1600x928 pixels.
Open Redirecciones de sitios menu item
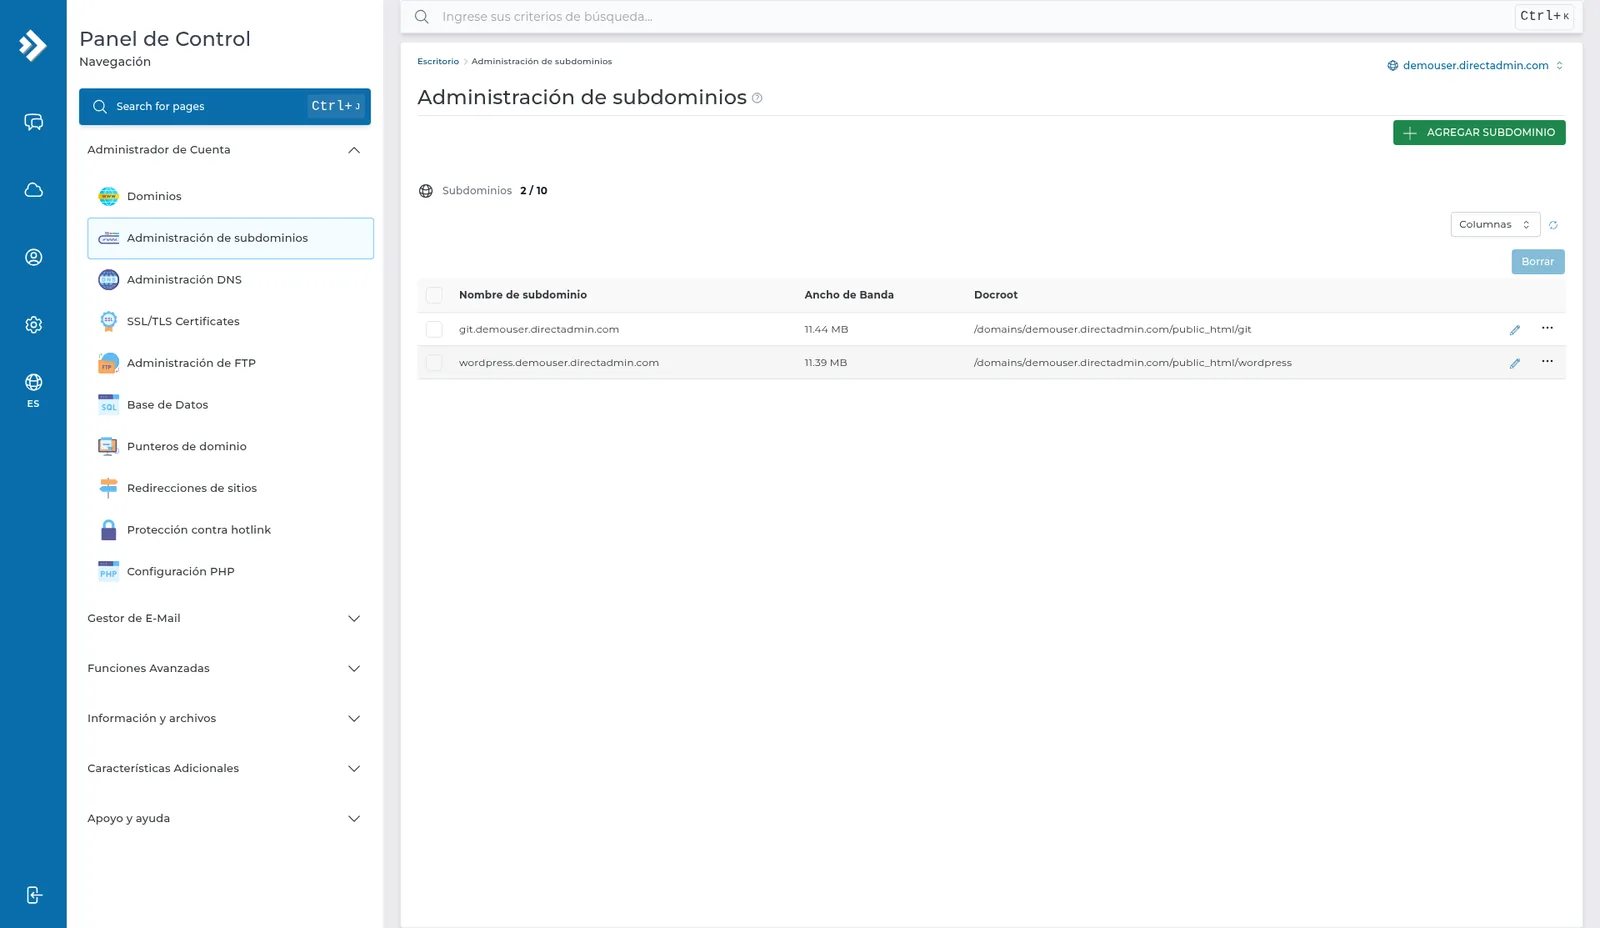tap(230, 488)
